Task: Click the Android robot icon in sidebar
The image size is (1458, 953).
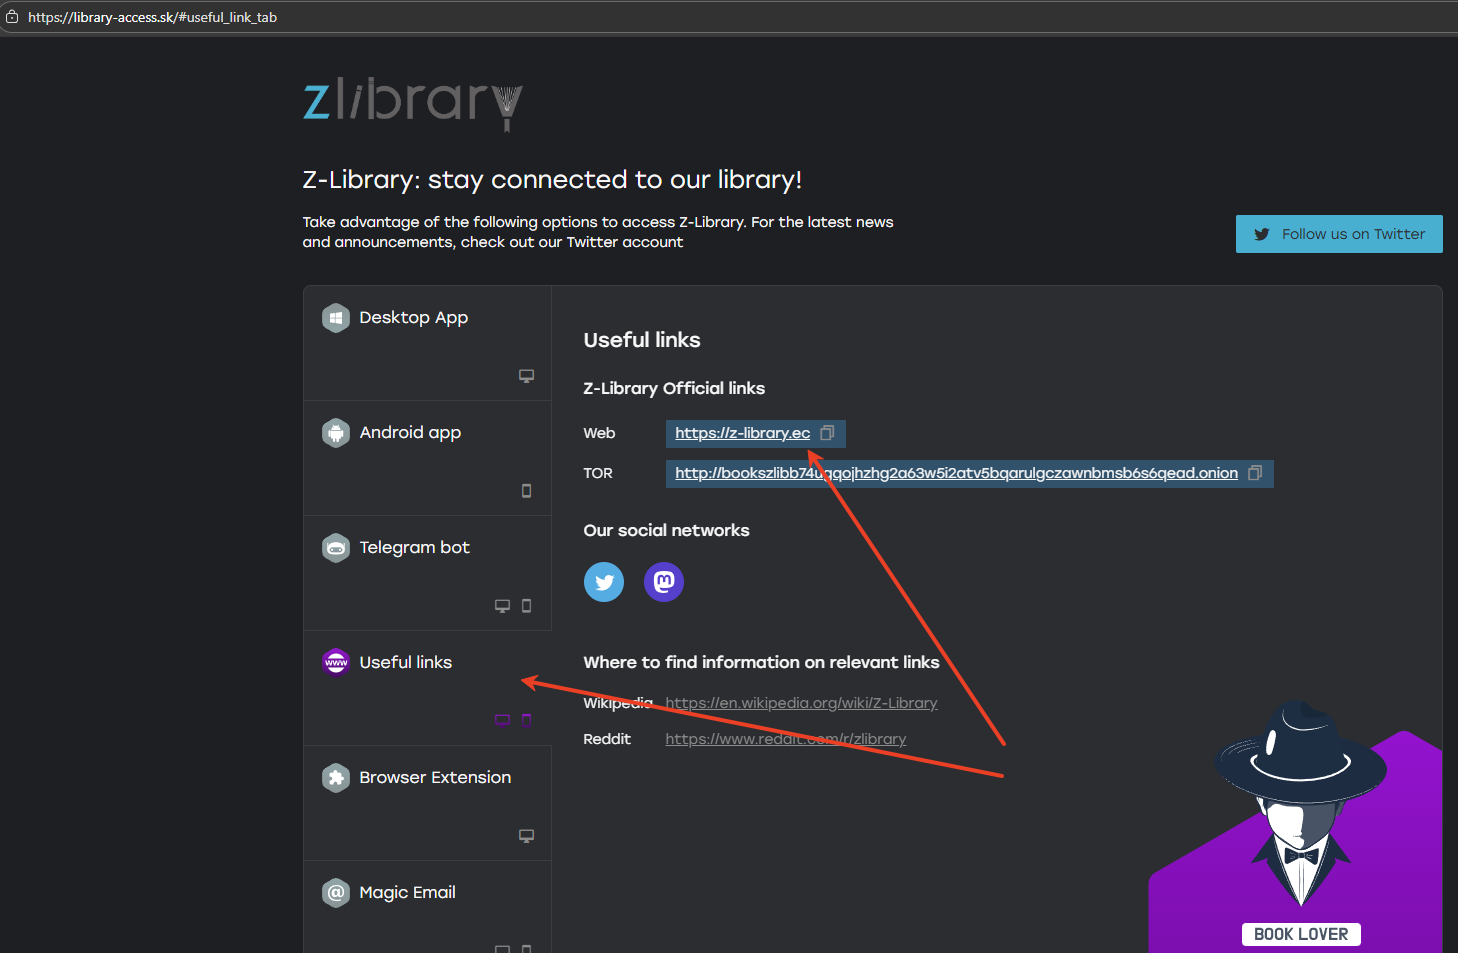Action: pos(336,432)
